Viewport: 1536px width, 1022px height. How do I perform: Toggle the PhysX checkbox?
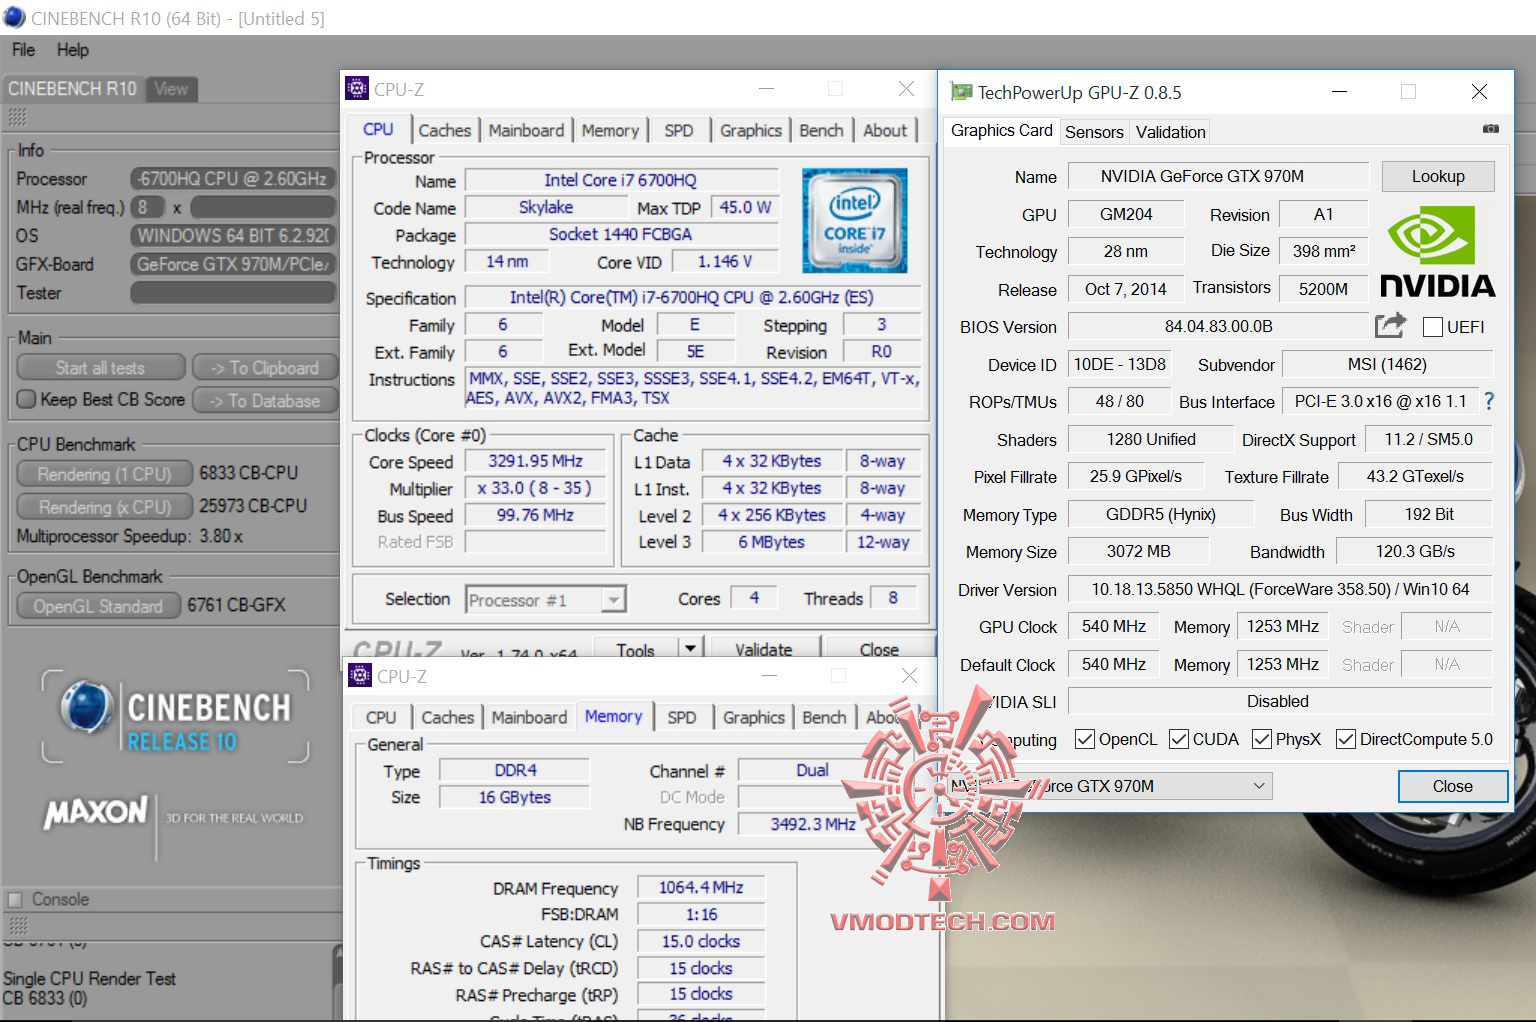1261,739
